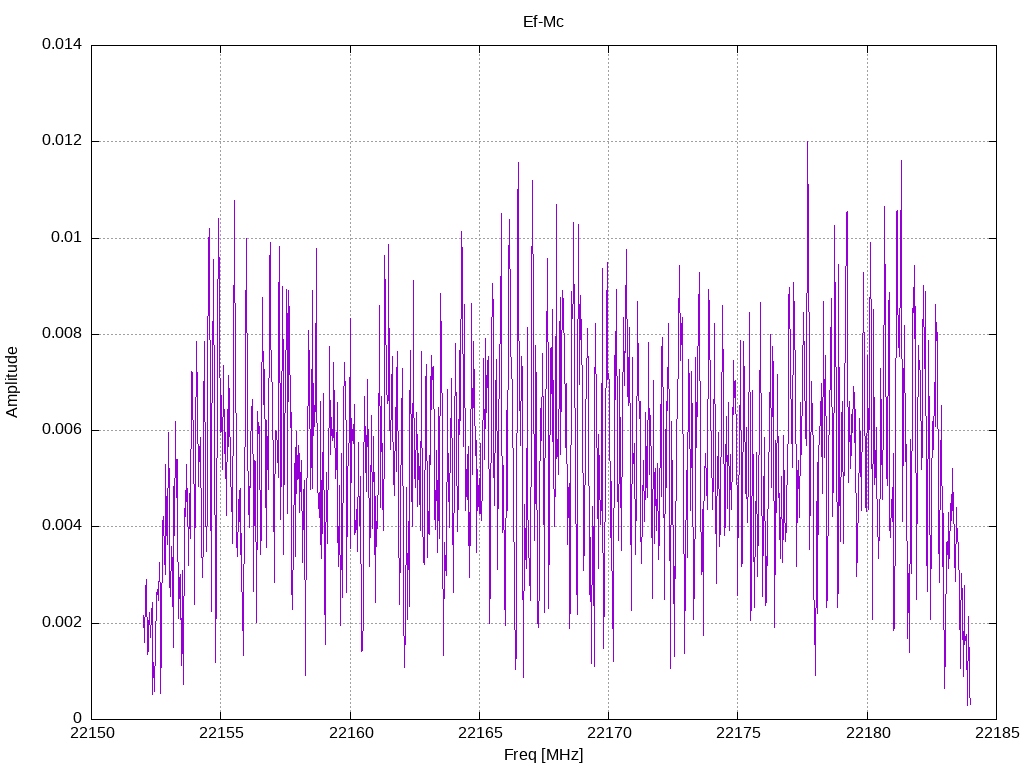Click the 'Amplitude' y-axis label
1024x768 pixels.
(x=12, y=382)
